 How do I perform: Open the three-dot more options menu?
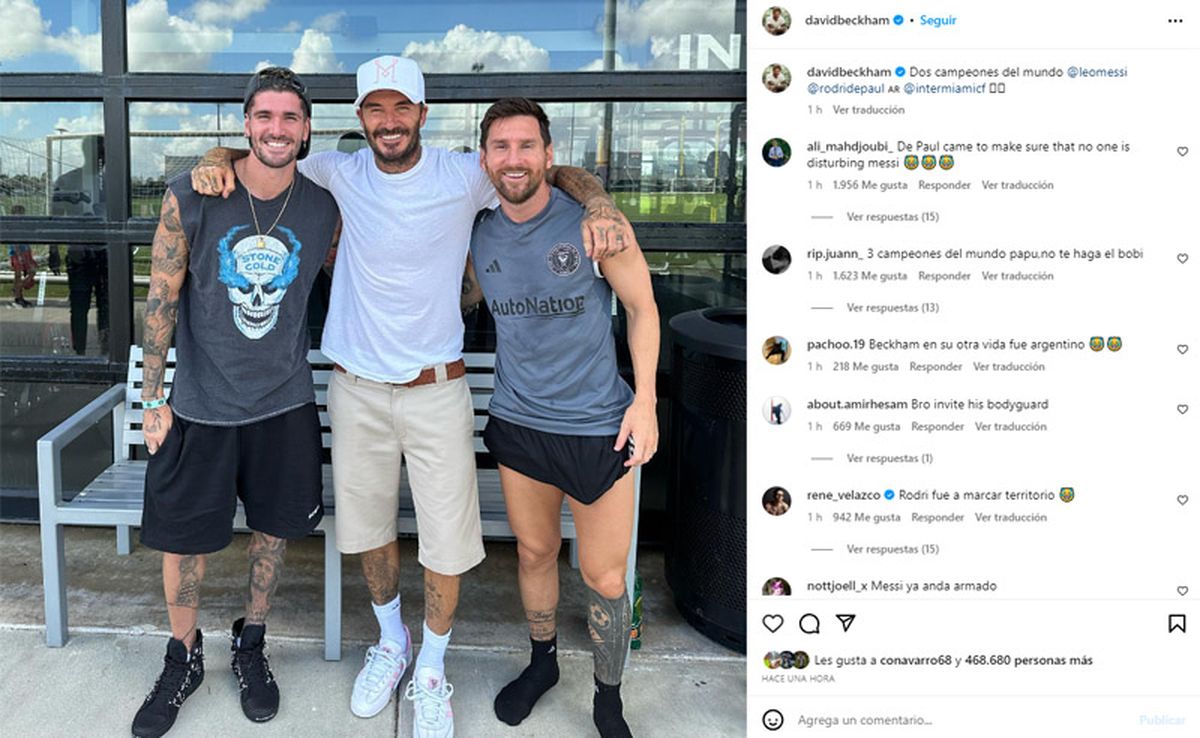coord(1175,20)
